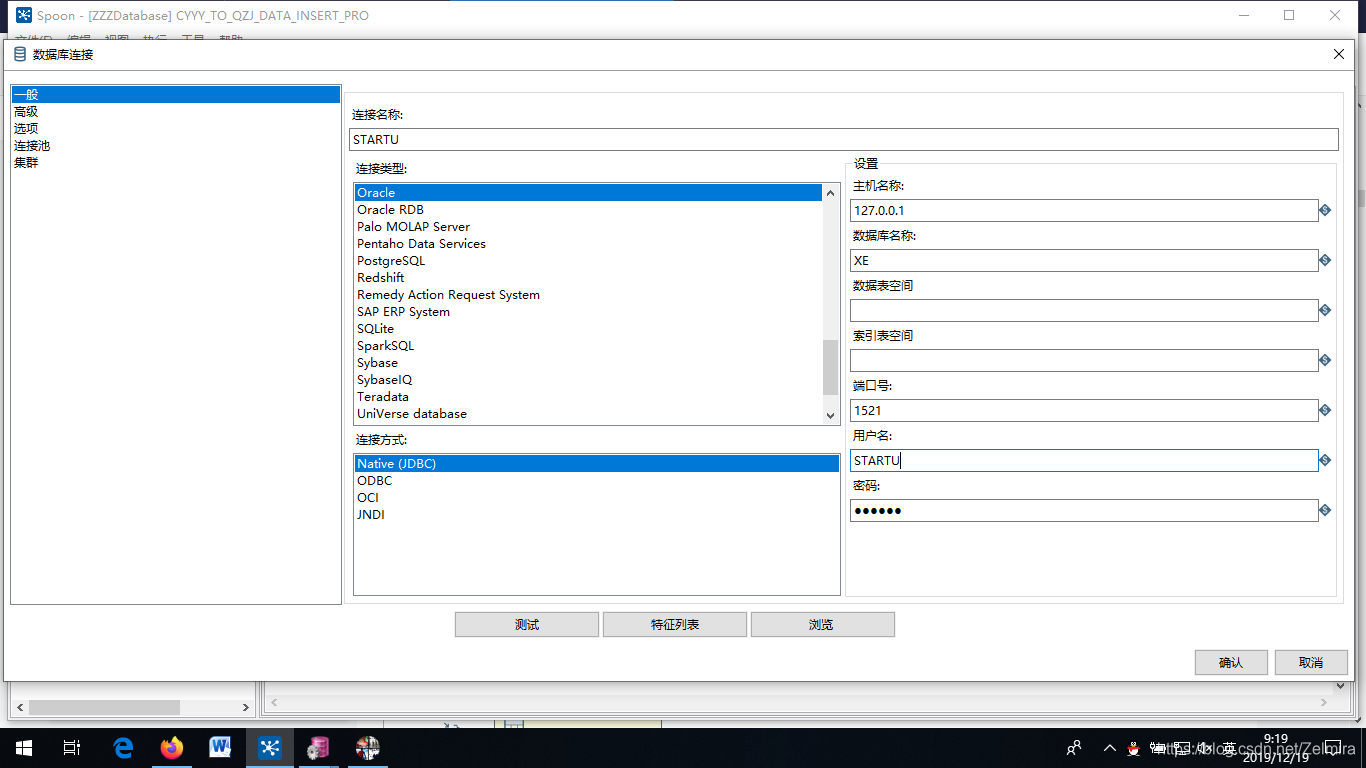Select Palo MOLAP Server connection type
This screenshot has height=768, width=1366.
click(x=588, y=227)
